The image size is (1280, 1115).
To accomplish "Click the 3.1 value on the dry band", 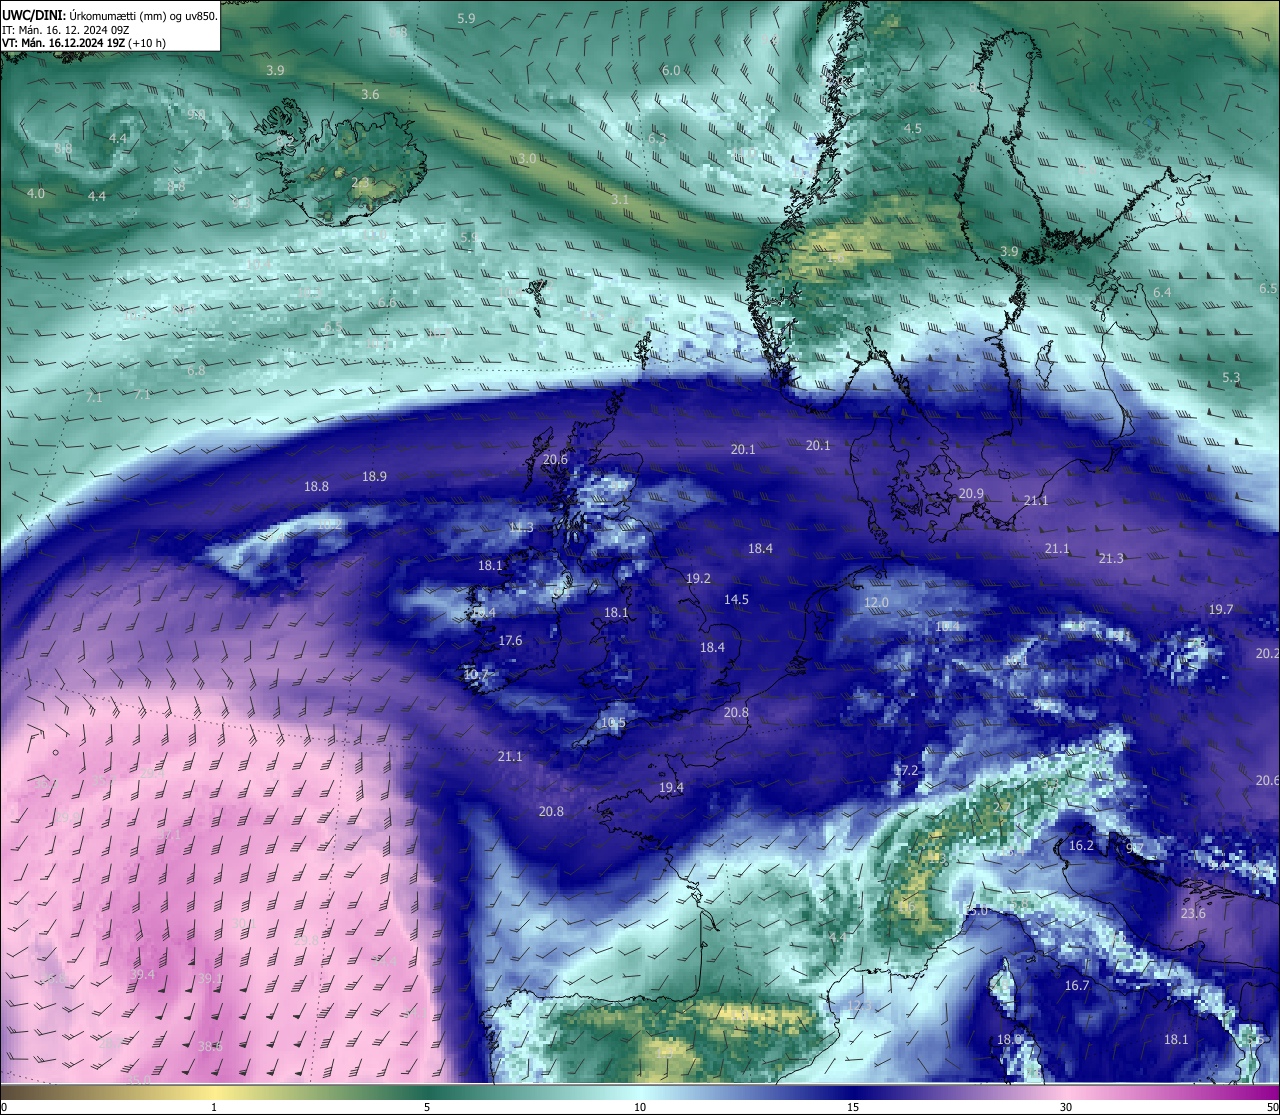I will point(620,199).
